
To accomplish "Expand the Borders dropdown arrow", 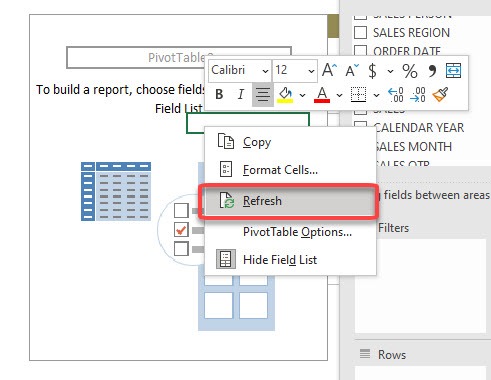I will click(x=376, y=95).
